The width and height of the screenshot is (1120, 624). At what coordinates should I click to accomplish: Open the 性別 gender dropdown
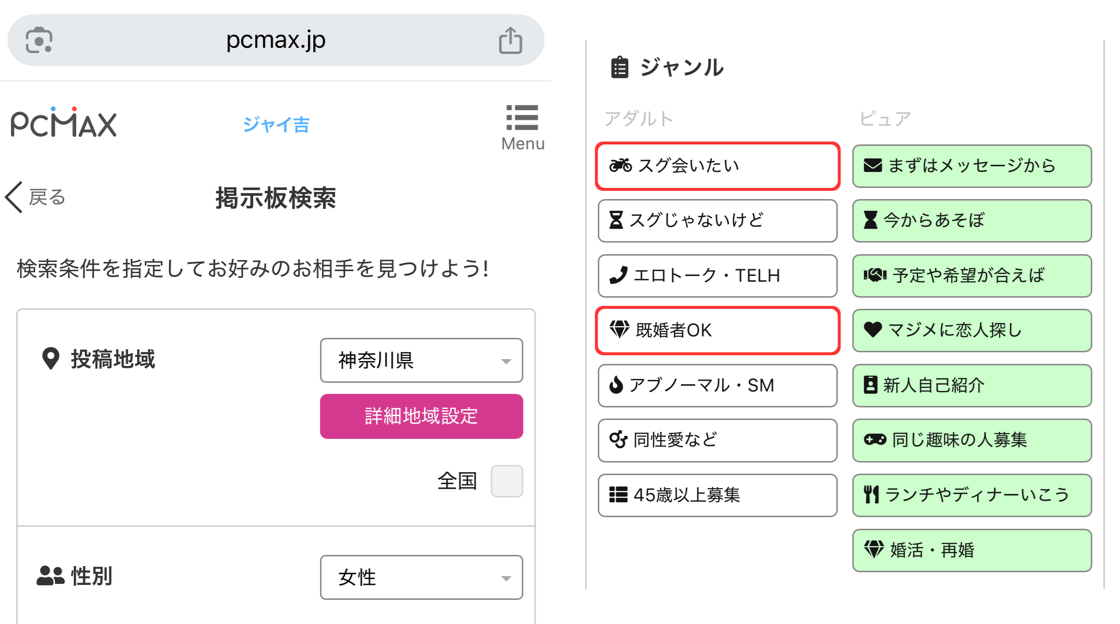[x=421, y=577]
